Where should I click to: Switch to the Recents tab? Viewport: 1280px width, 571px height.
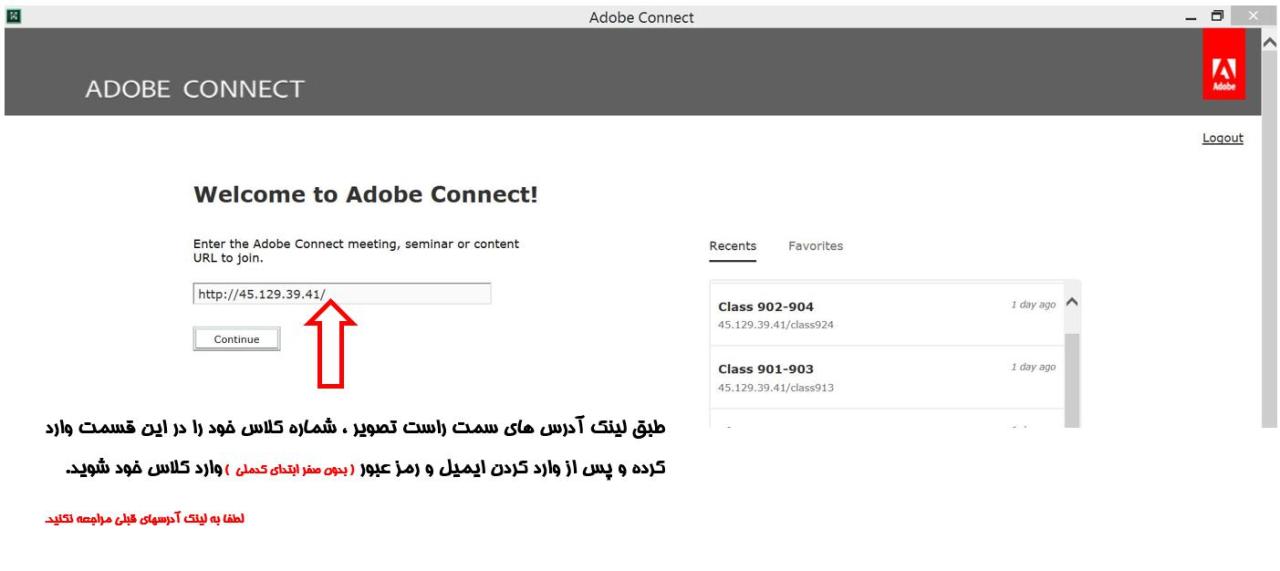[x=733, y=246]
